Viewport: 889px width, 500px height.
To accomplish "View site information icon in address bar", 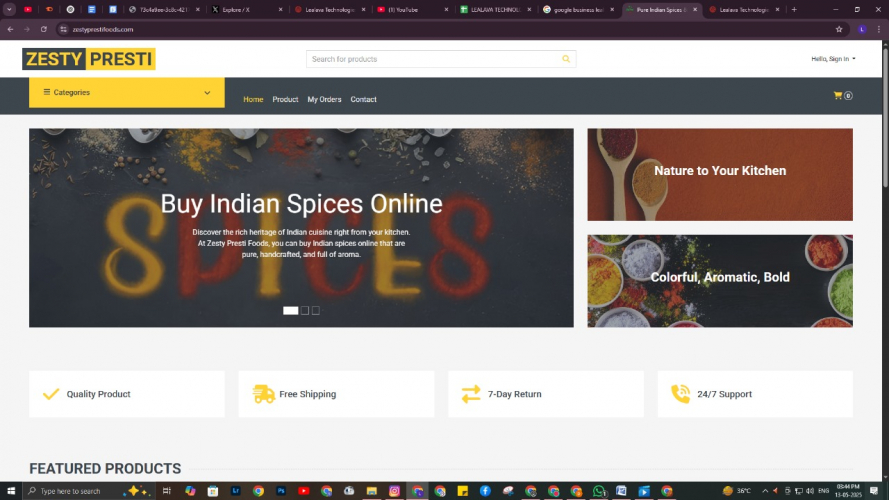I will tap(64, 29).
